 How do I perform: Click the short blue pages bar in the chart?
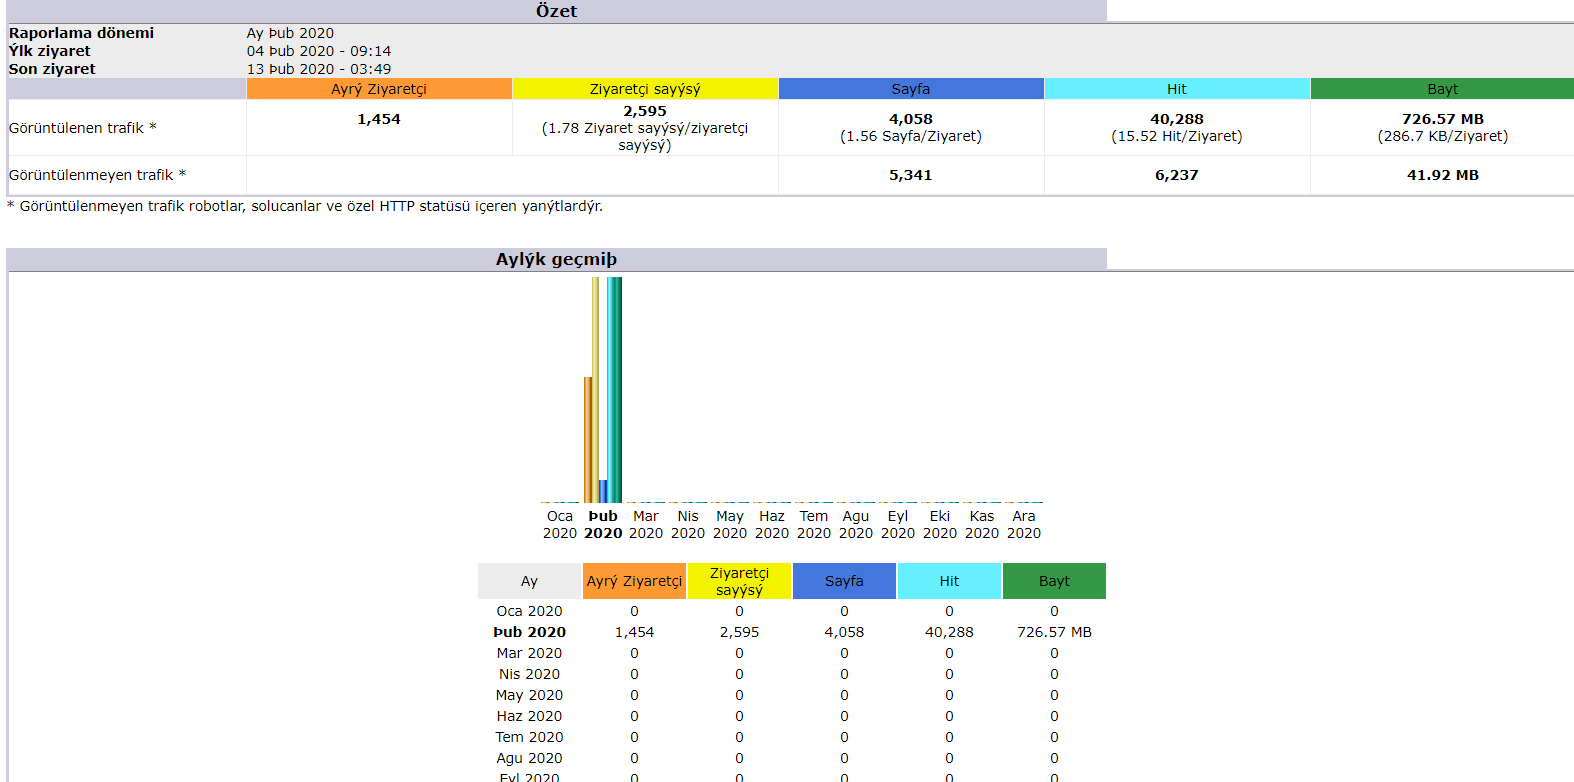603,491
